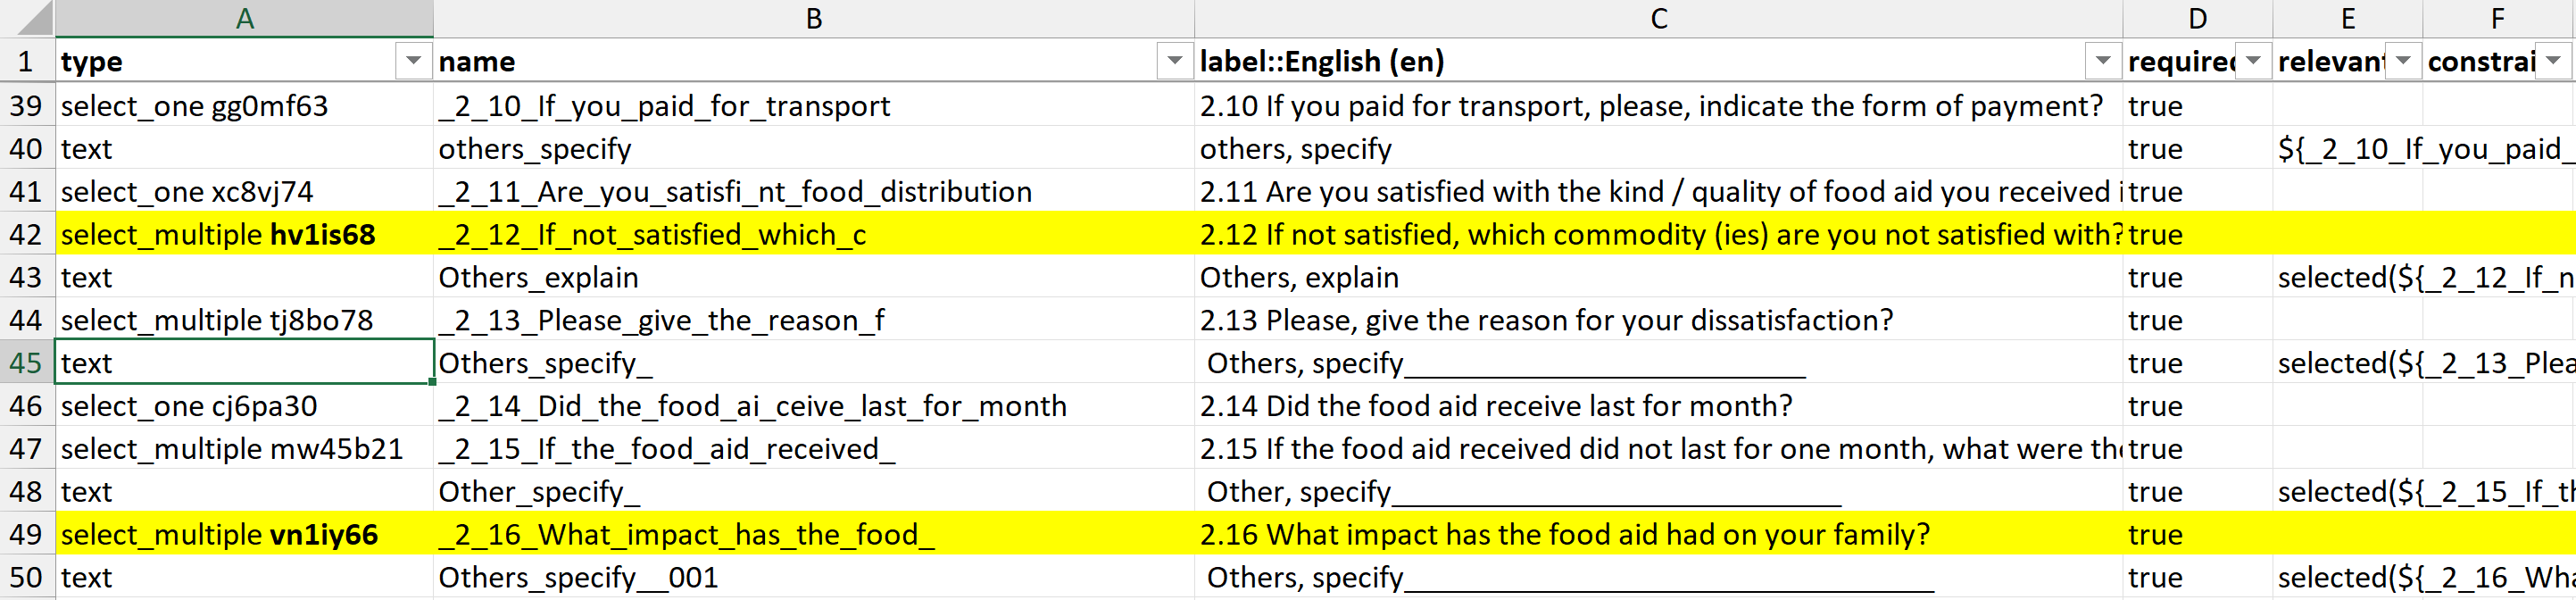The width and height of the screenshot is (2576, 600).
Task: Select the Others_specify__001 cell
Action: click(x=813, y=578)
